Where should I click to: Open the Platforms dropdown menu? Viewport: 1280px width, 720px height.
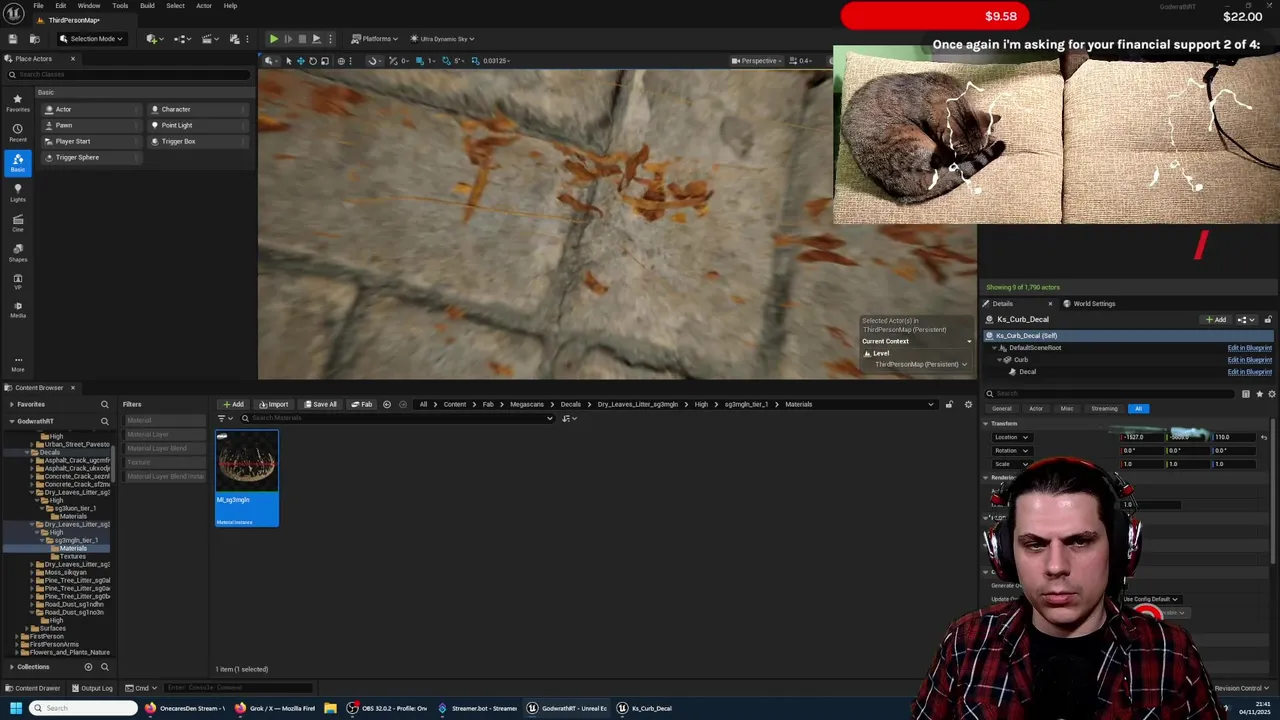tap(375, 39)
